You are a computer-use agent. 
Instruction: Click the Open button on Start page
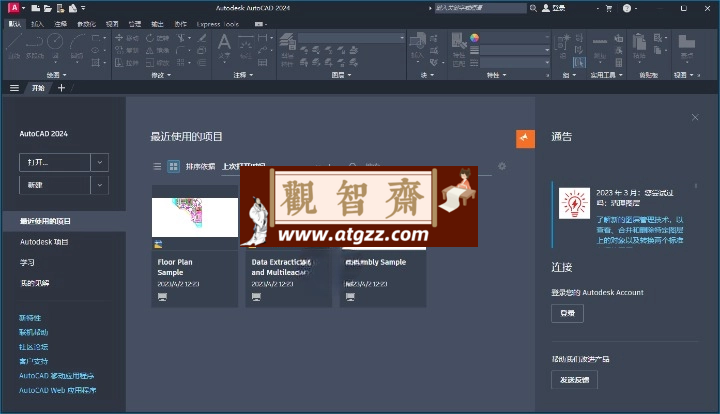coord(55,162)
